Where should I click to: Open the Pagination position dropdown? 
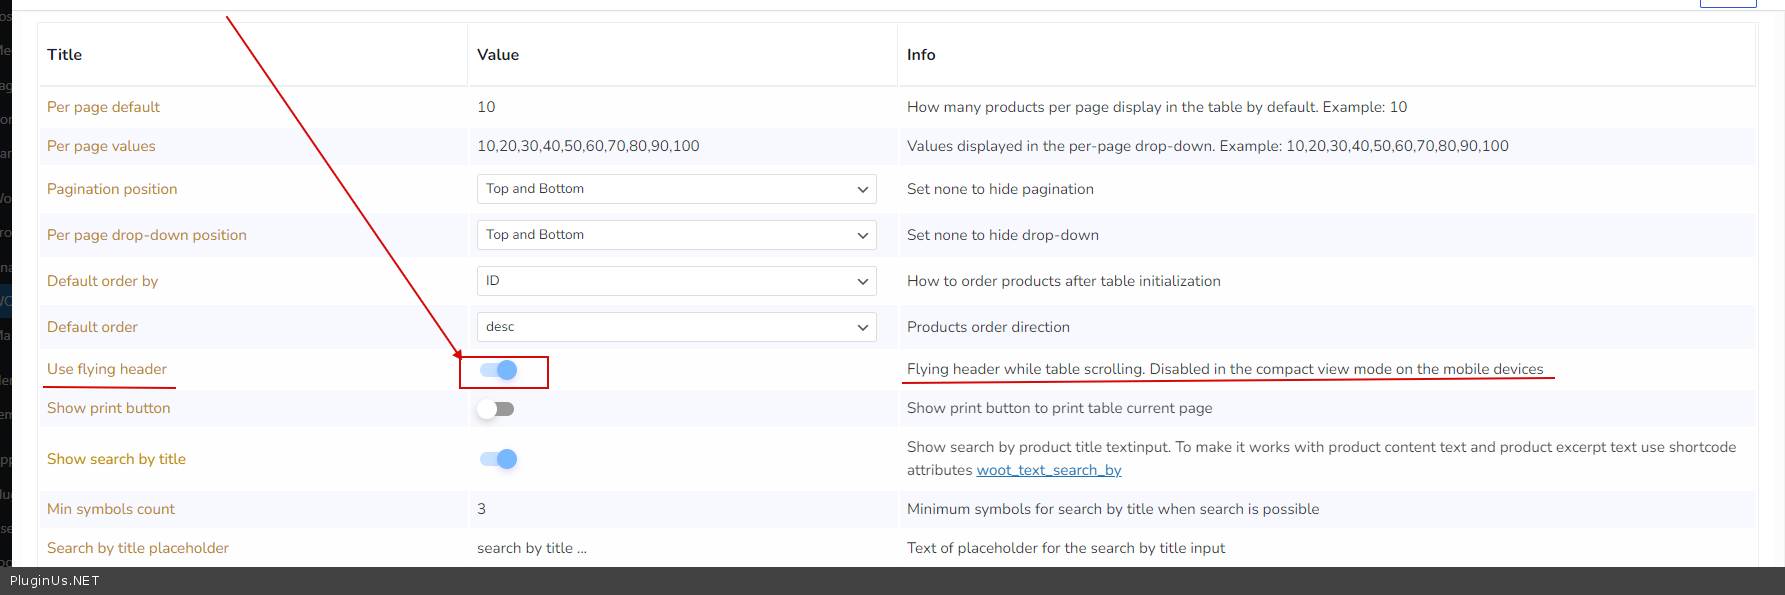676,189
